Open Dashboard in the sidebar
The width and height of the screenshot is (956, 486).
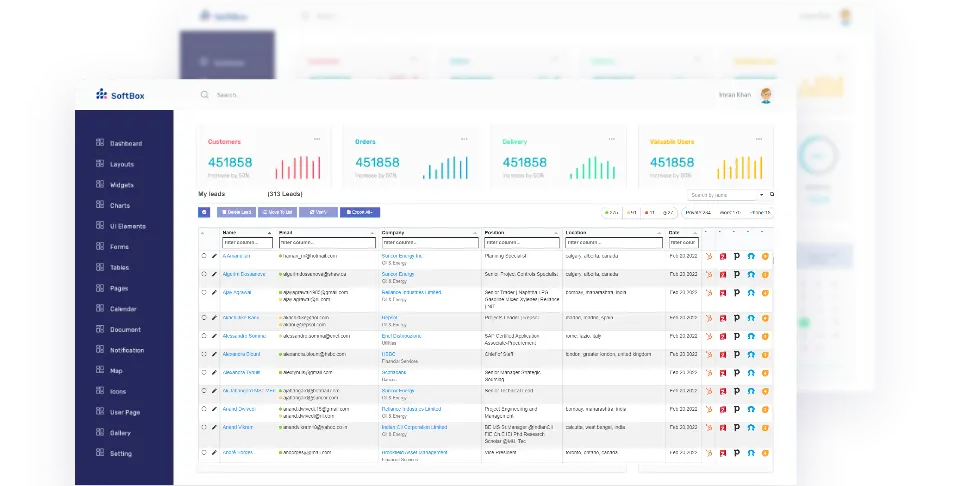125,143
